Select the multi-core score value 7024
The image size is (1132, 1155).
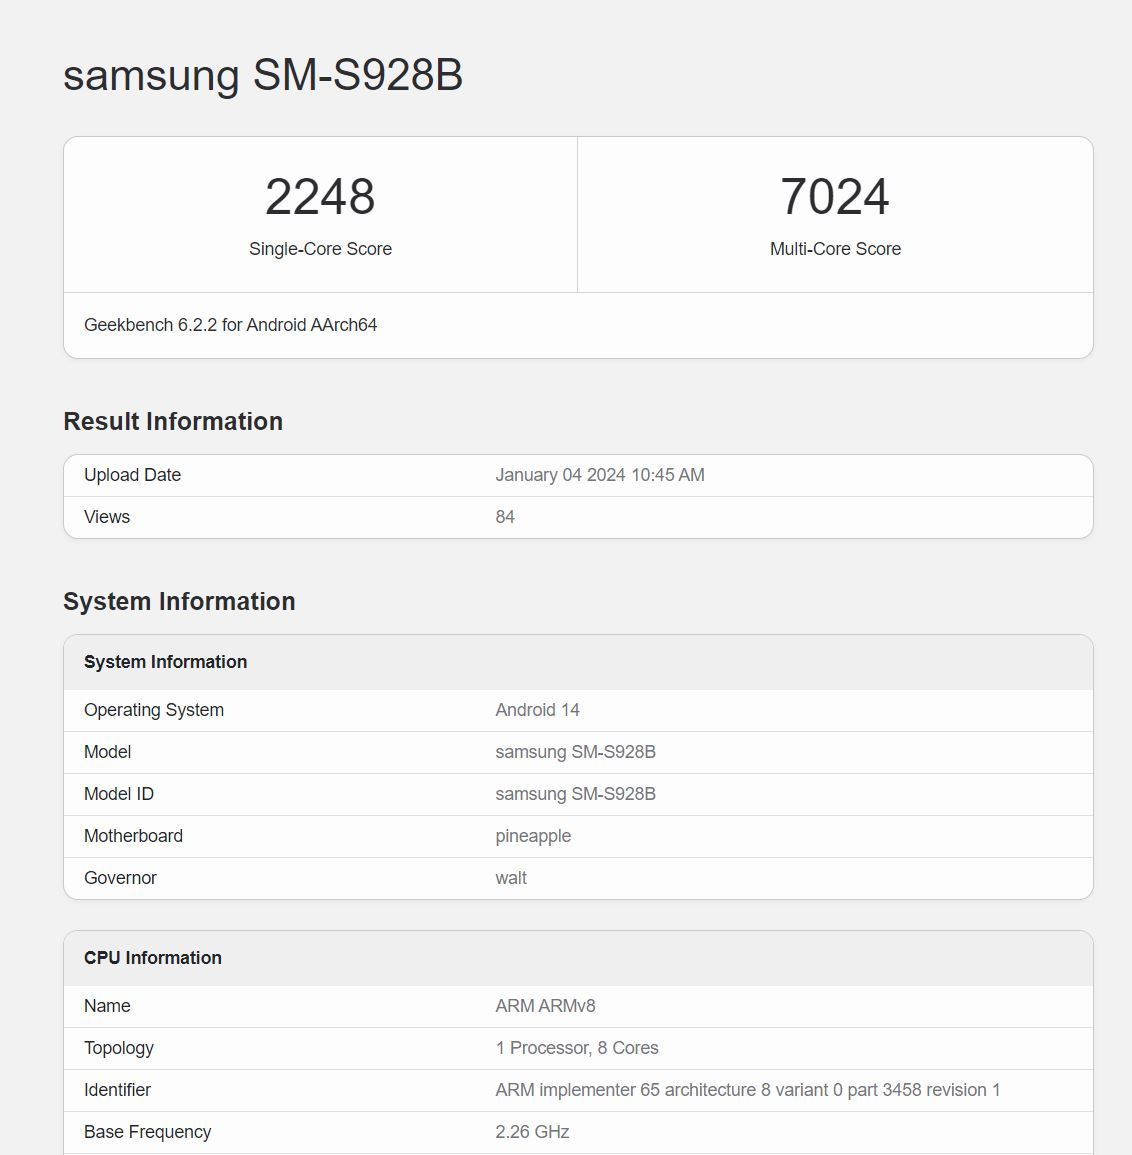coord(835,197)
